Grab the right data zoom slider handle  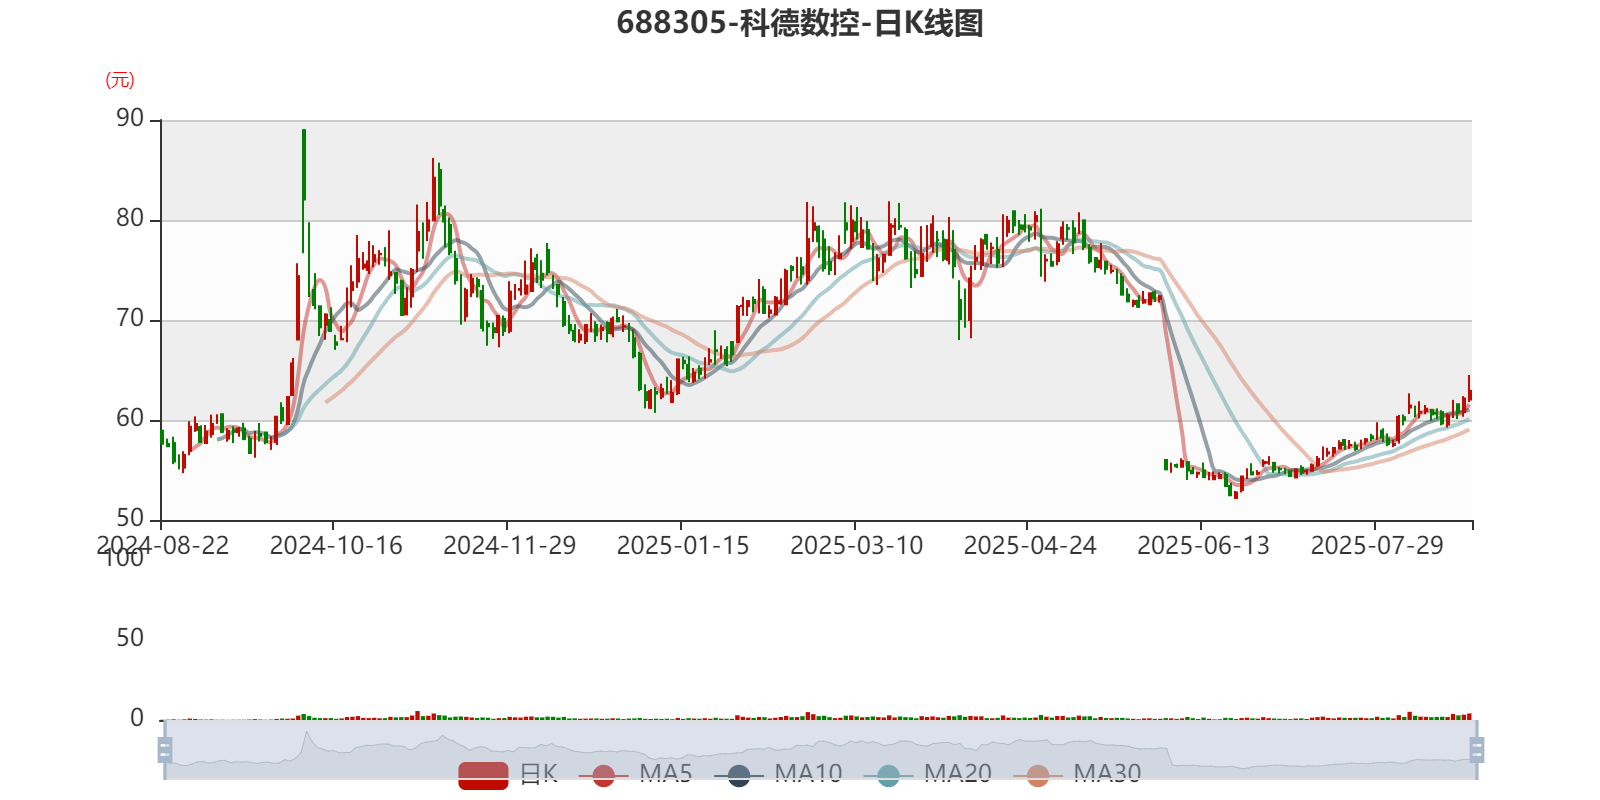[x=1476, y=749]
